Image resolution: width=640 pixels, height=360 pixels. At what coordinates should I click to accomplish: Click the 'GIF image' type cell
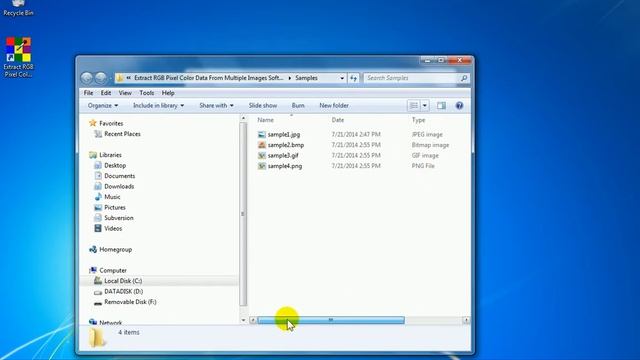[425, 156]
